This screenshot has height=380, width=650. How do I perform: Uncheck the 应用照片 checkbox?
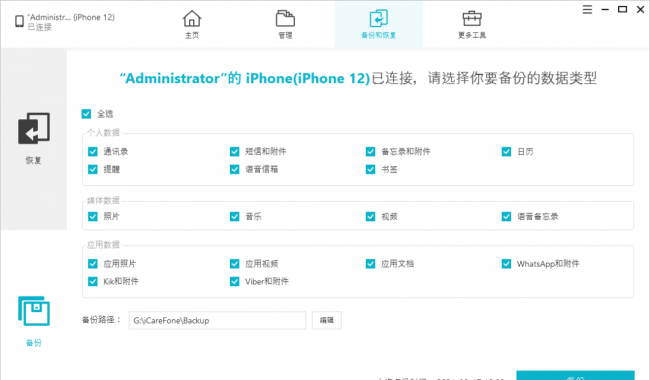coord(93,264)
